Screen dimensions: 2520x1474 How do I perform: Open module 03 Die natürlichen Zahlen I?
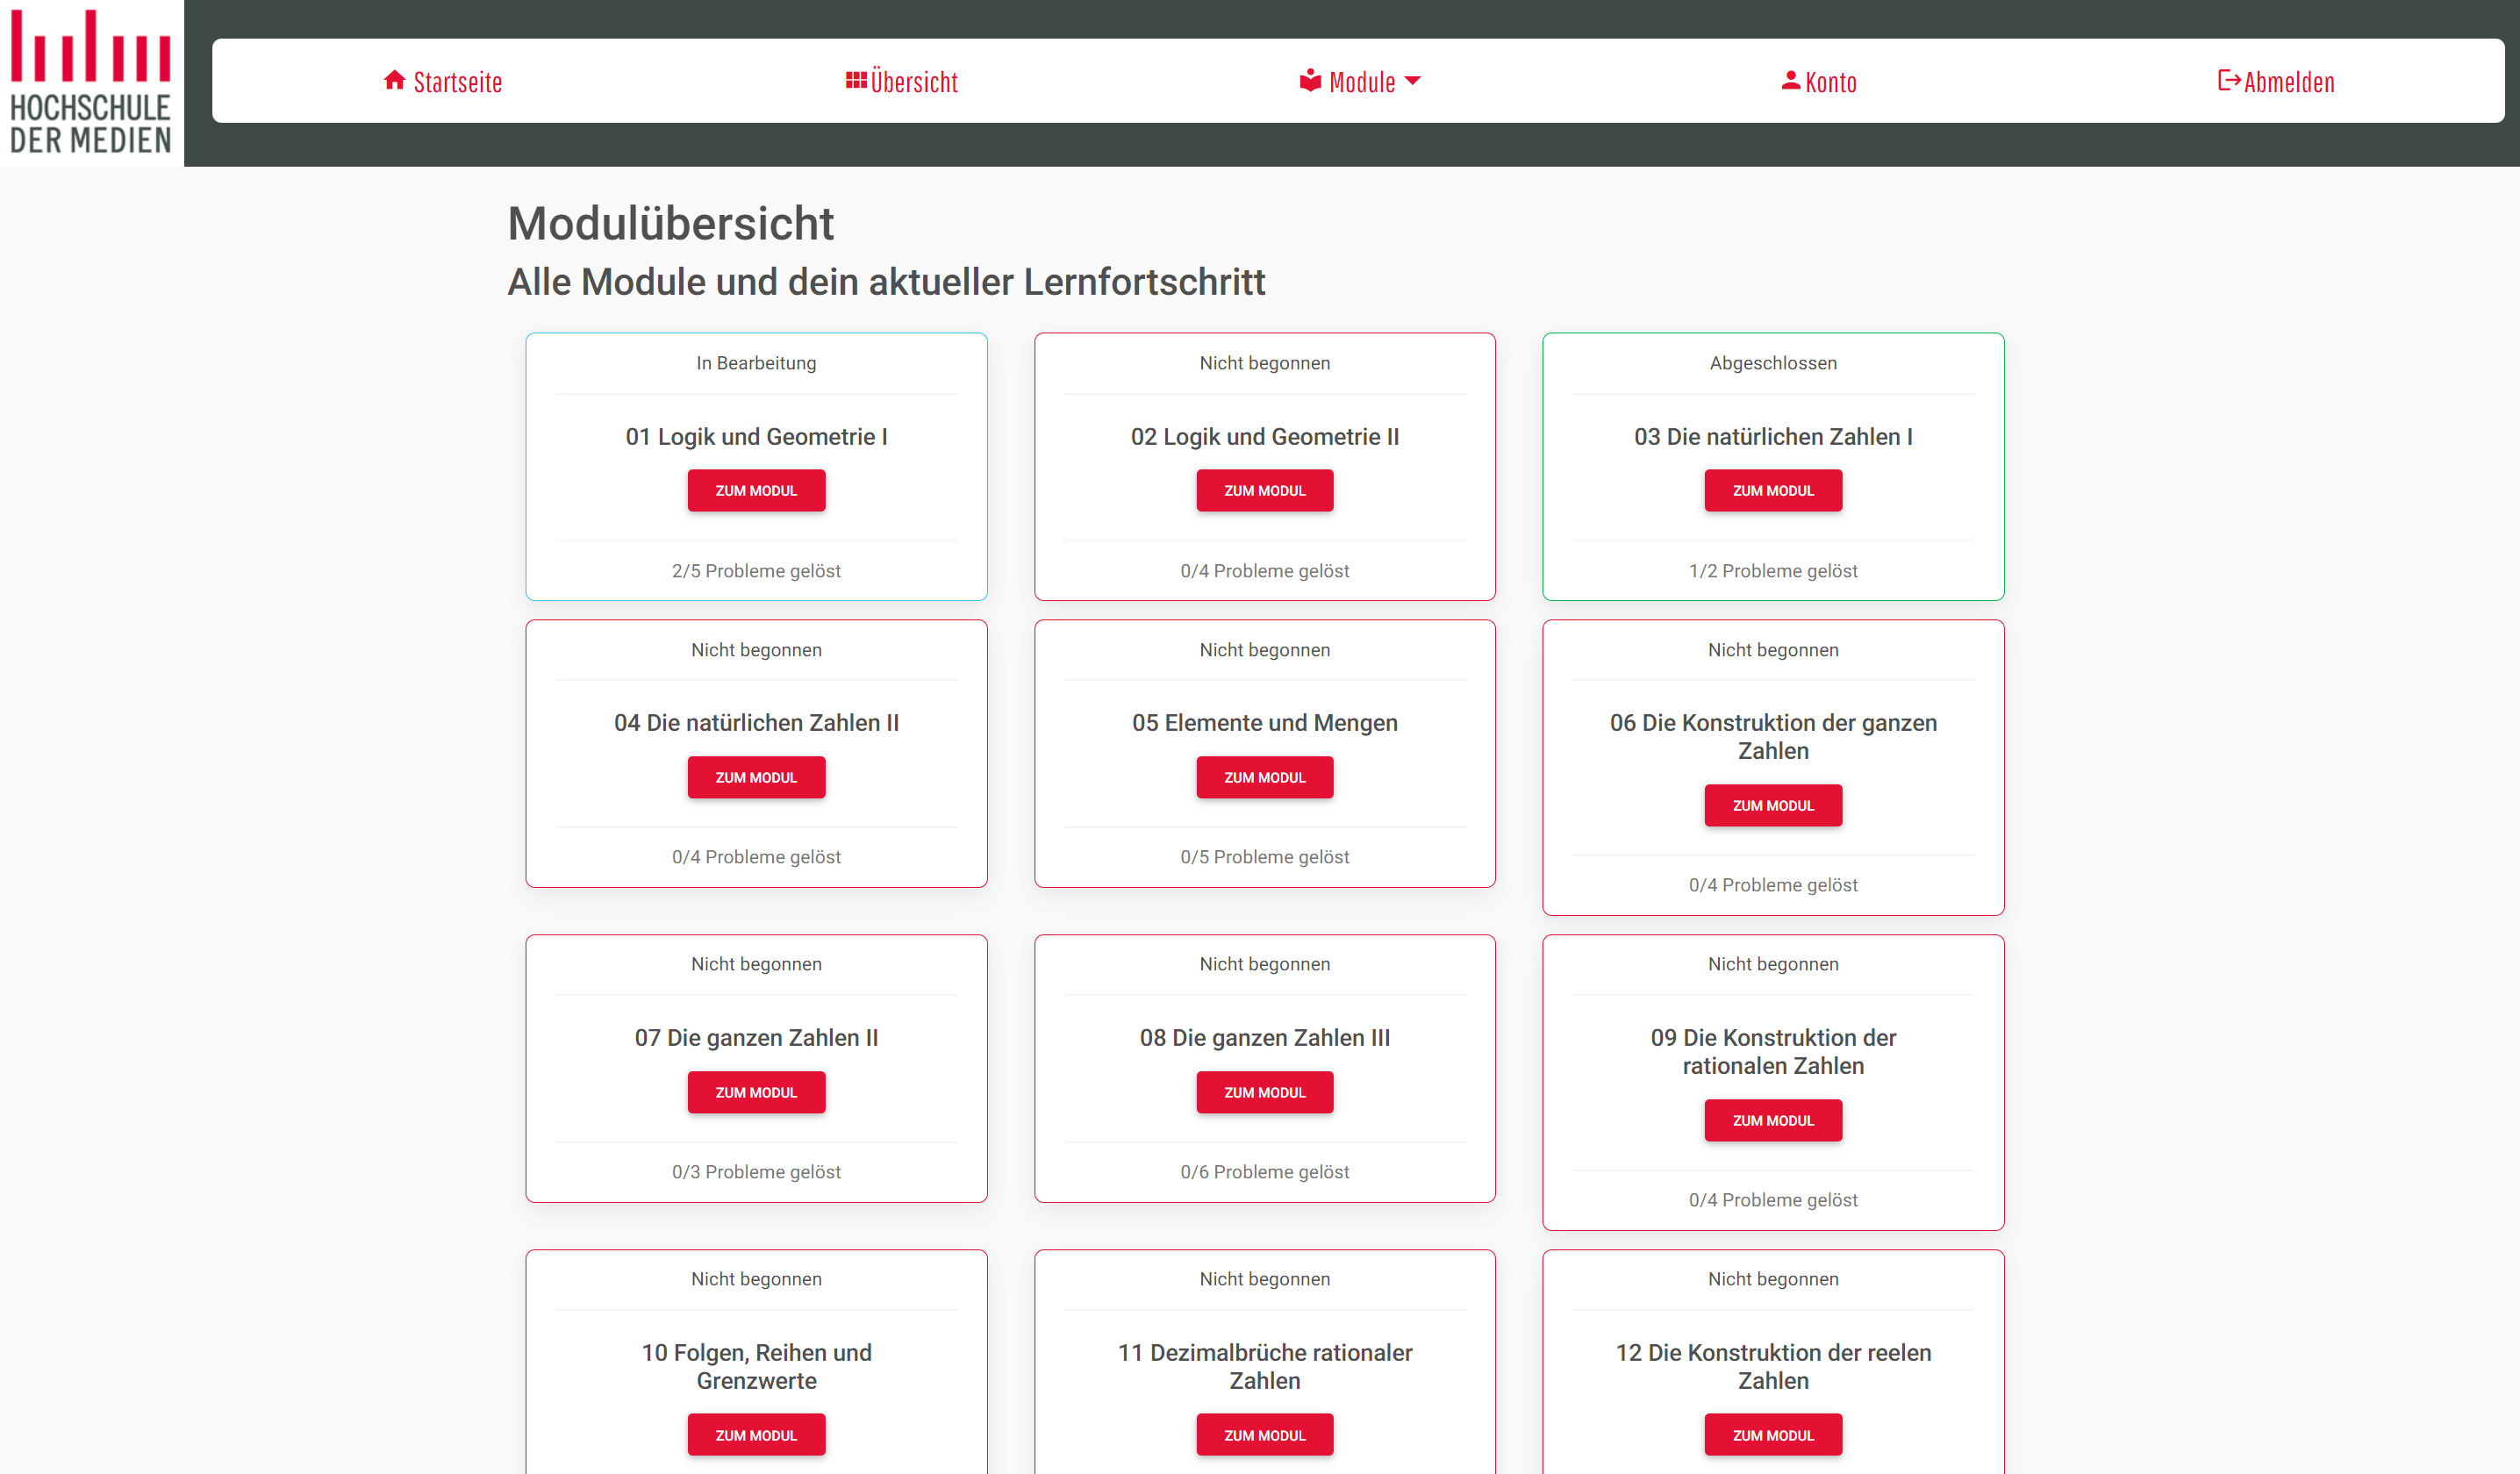pos(1773,491)
